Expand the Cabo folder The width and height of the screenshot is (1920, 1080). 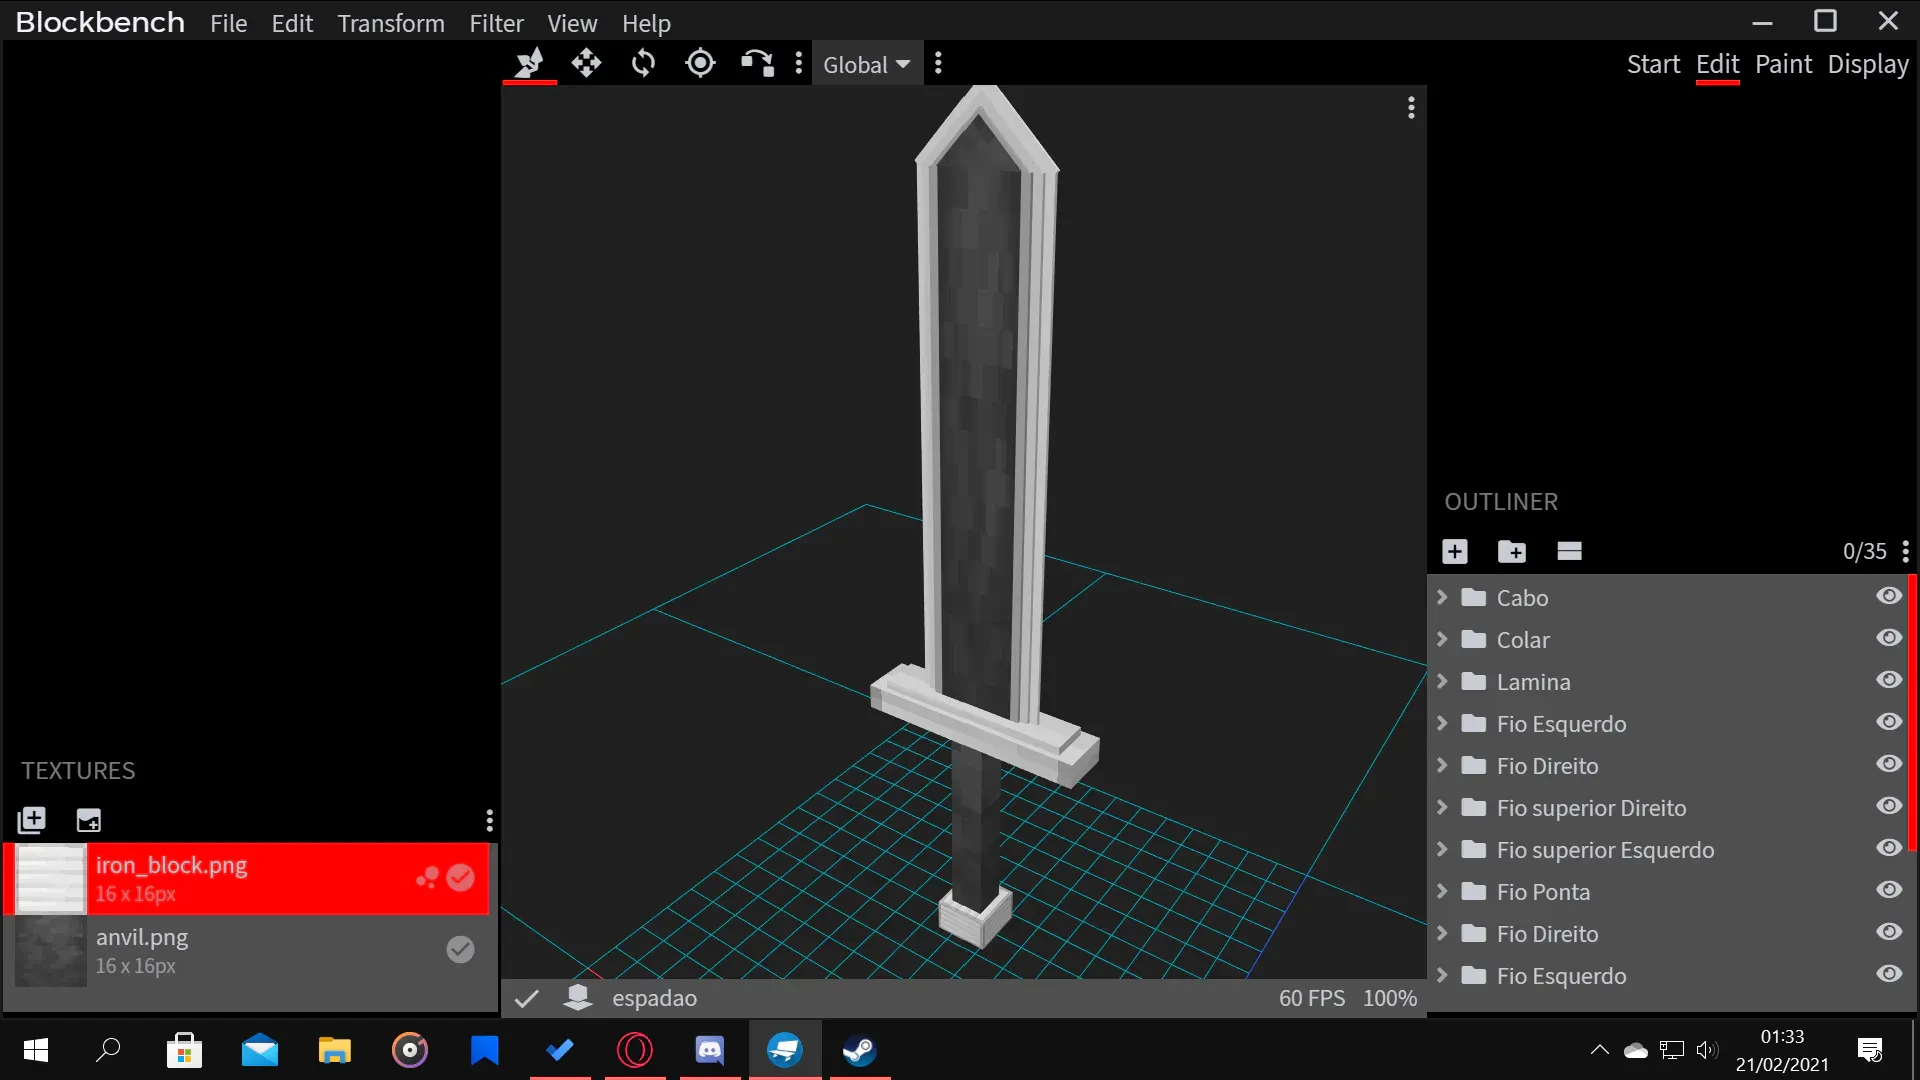click(1442, 597)
